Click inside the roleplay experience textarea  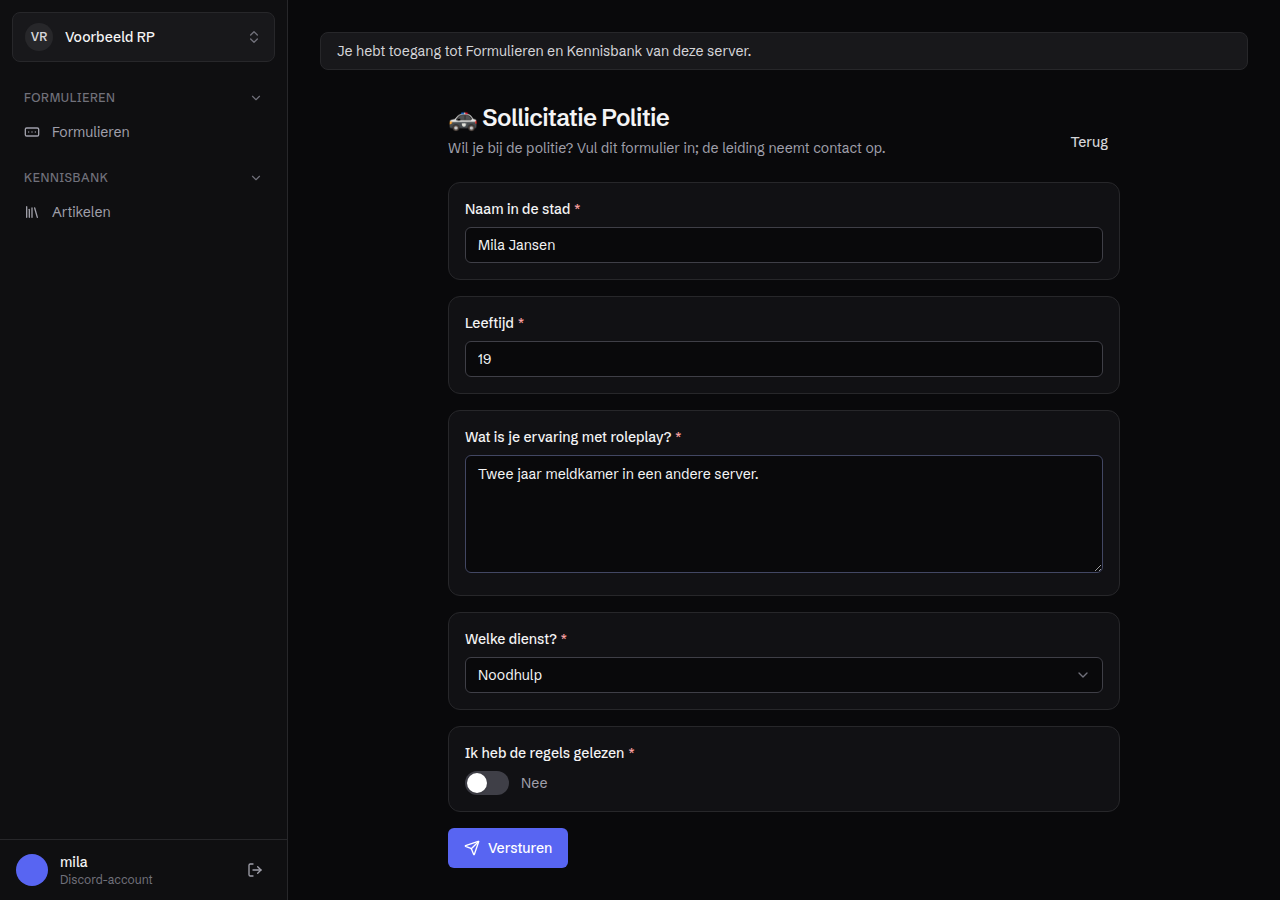click(x=784, y=514)
